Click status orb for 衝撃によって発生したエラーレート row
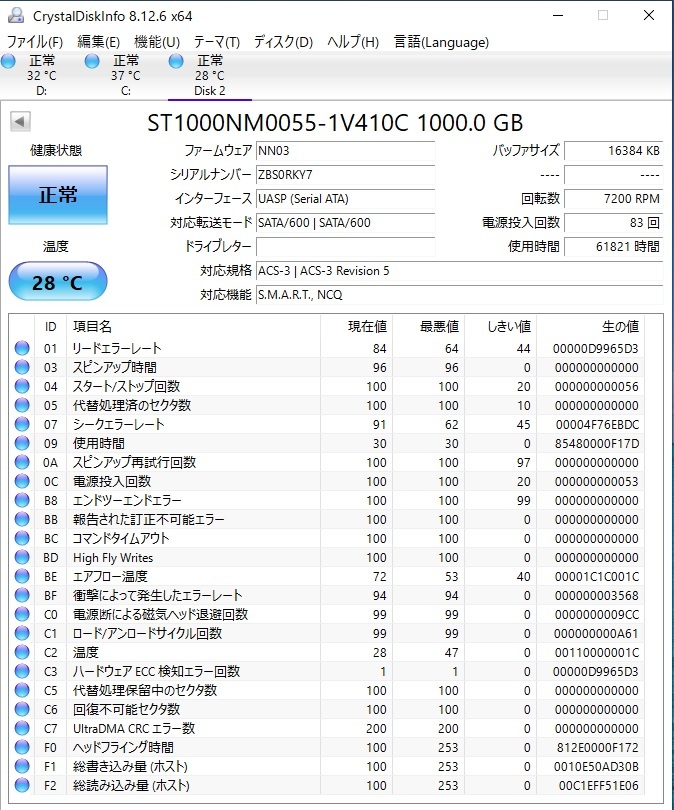The width and height of the screenshot is (674, 810). tap(22, 595)
